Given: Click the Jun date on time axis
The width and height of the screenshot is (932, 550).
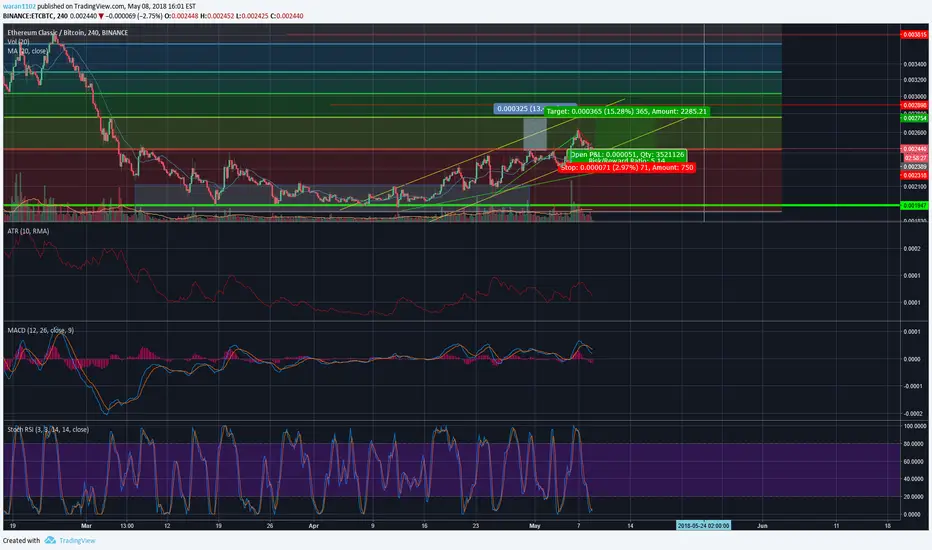Looking at the screenshot, I should point(762,526).
